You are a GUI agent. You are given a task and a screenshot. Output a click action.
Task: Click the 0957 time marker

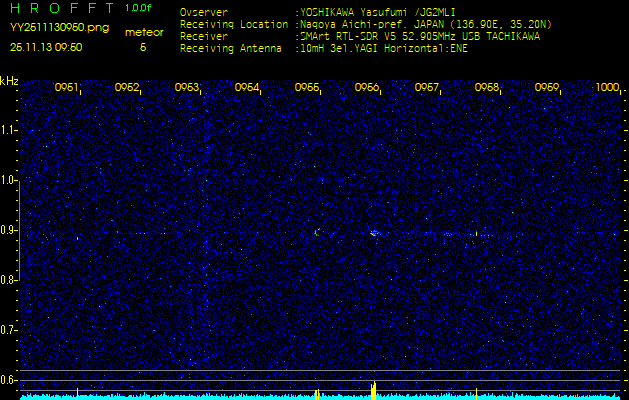(x=426, y=87)
